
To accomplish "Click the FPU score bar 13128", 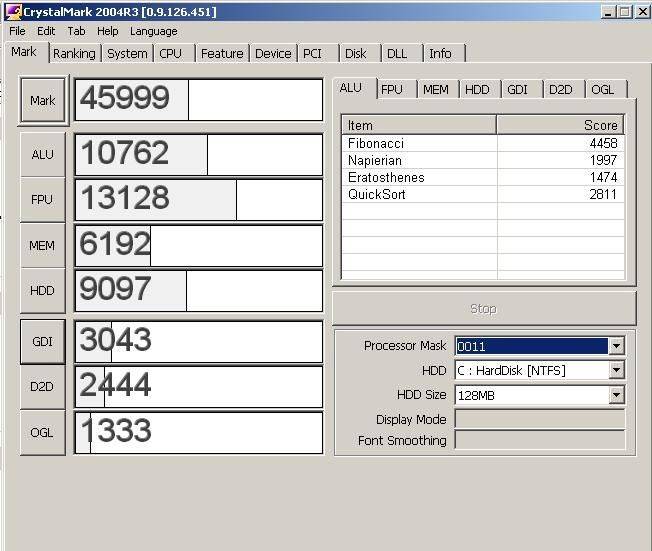I will click(199, 200).
